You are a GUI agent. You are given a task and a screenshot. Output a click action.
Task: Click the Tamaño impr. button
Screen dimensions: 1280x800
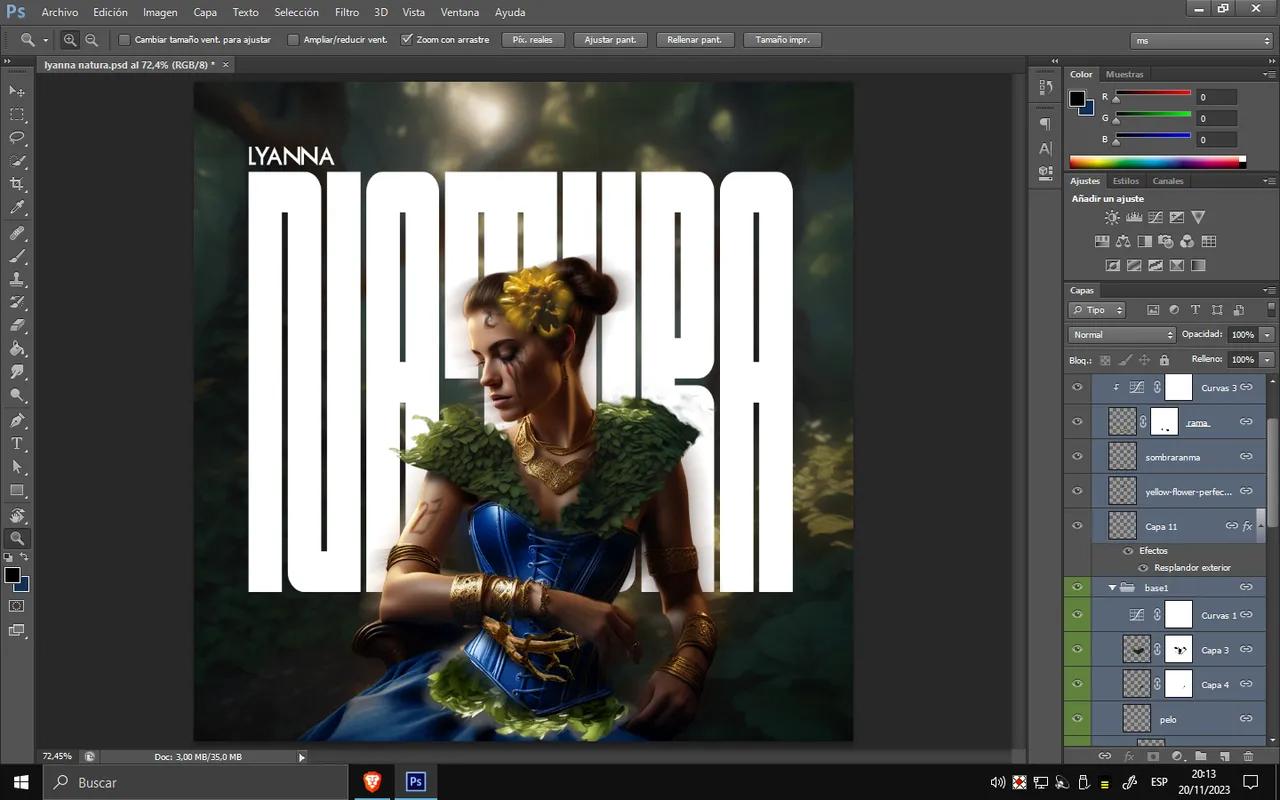tap(783, 40)
